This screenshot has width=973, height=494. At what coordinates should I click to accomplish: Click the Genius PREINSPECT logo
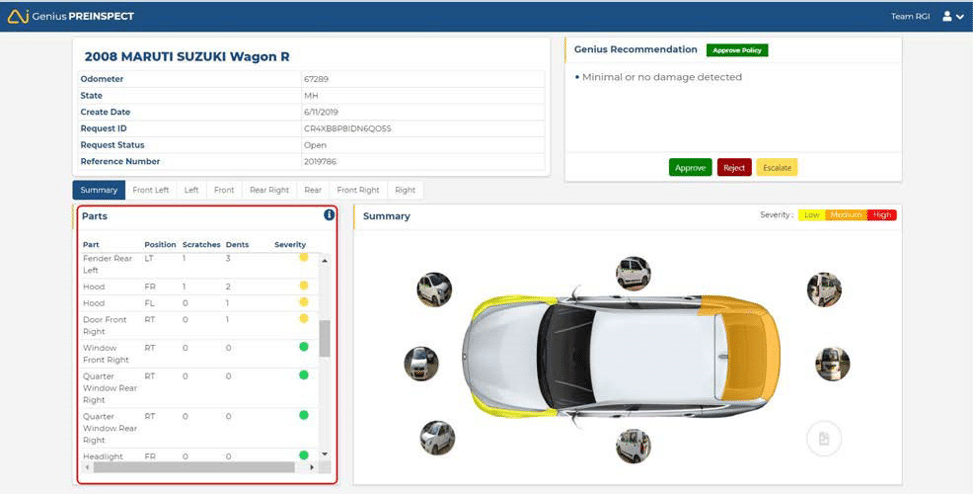(x=71, y=16)
